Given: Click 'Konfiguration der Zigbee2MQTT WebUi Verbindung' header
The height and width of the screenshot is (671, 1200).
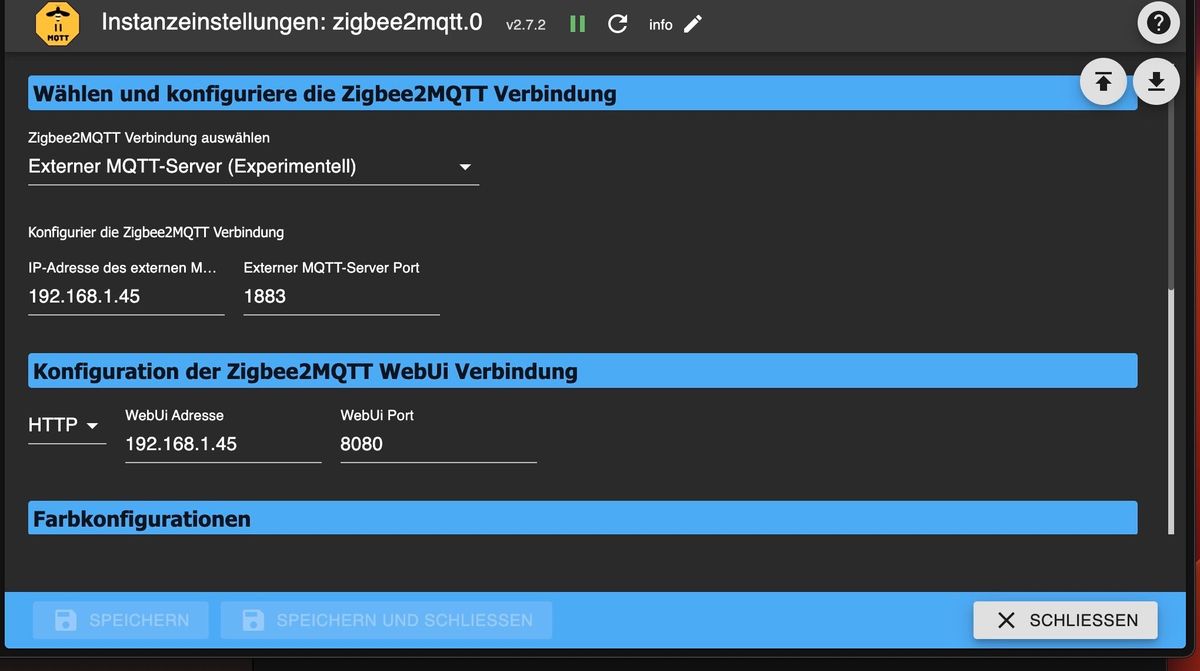Looking at the screenshot, I should [x=582, y=371].
